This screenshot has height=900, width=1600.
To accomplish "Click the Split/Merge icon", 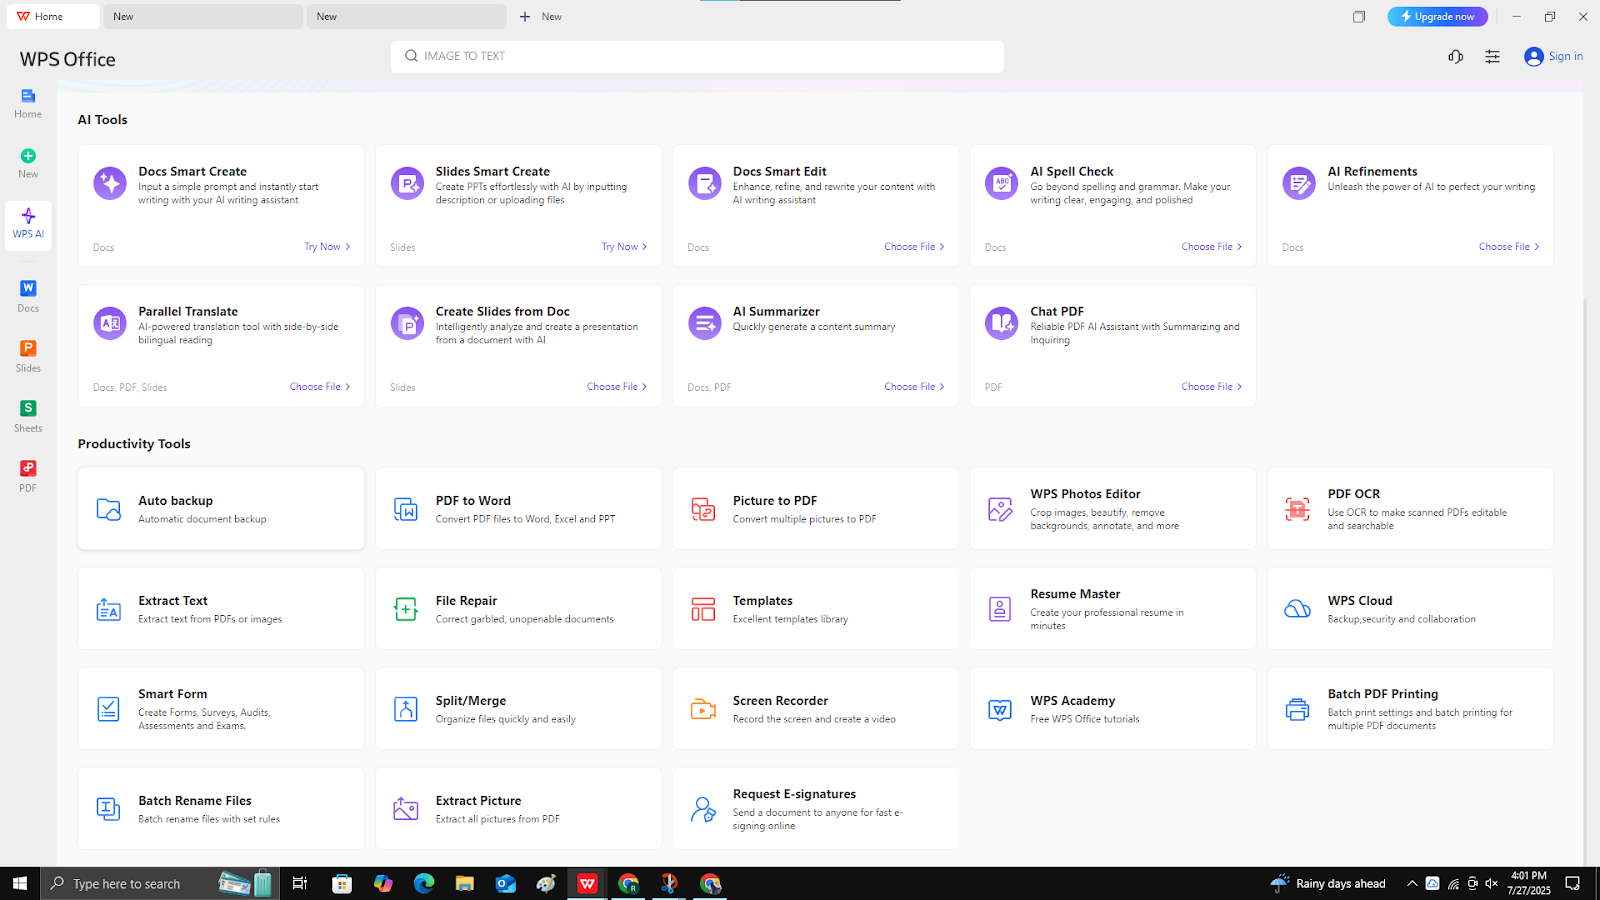I will (406, 709).
